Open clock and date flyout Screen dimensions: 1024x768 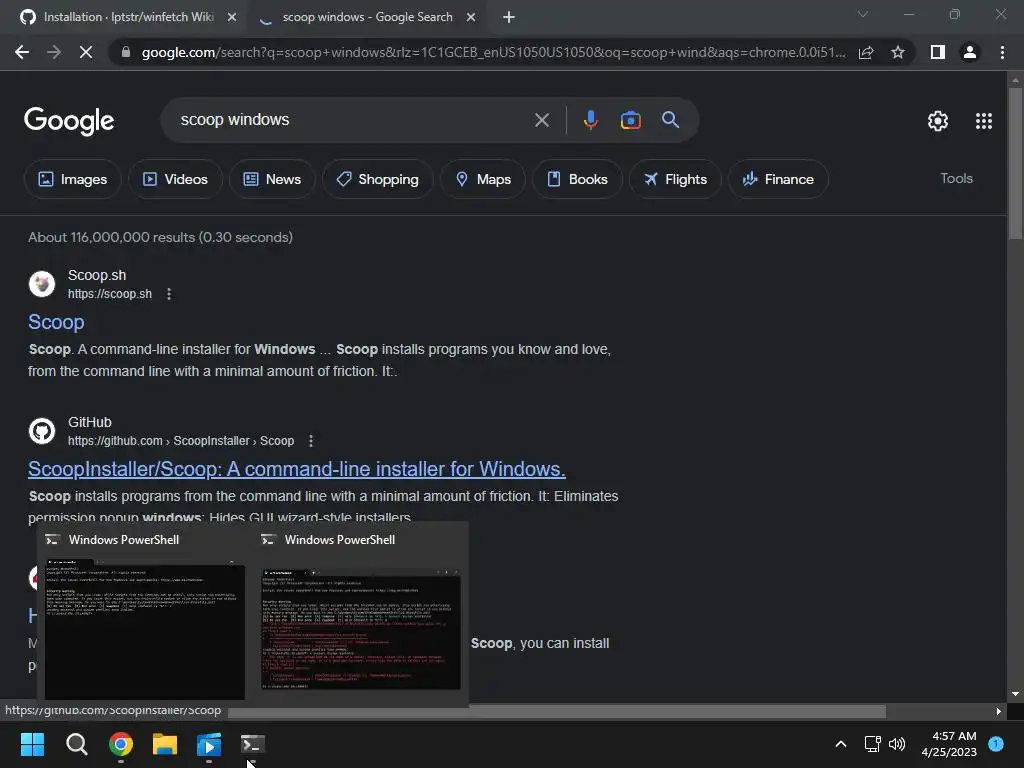tap(949, 744)
